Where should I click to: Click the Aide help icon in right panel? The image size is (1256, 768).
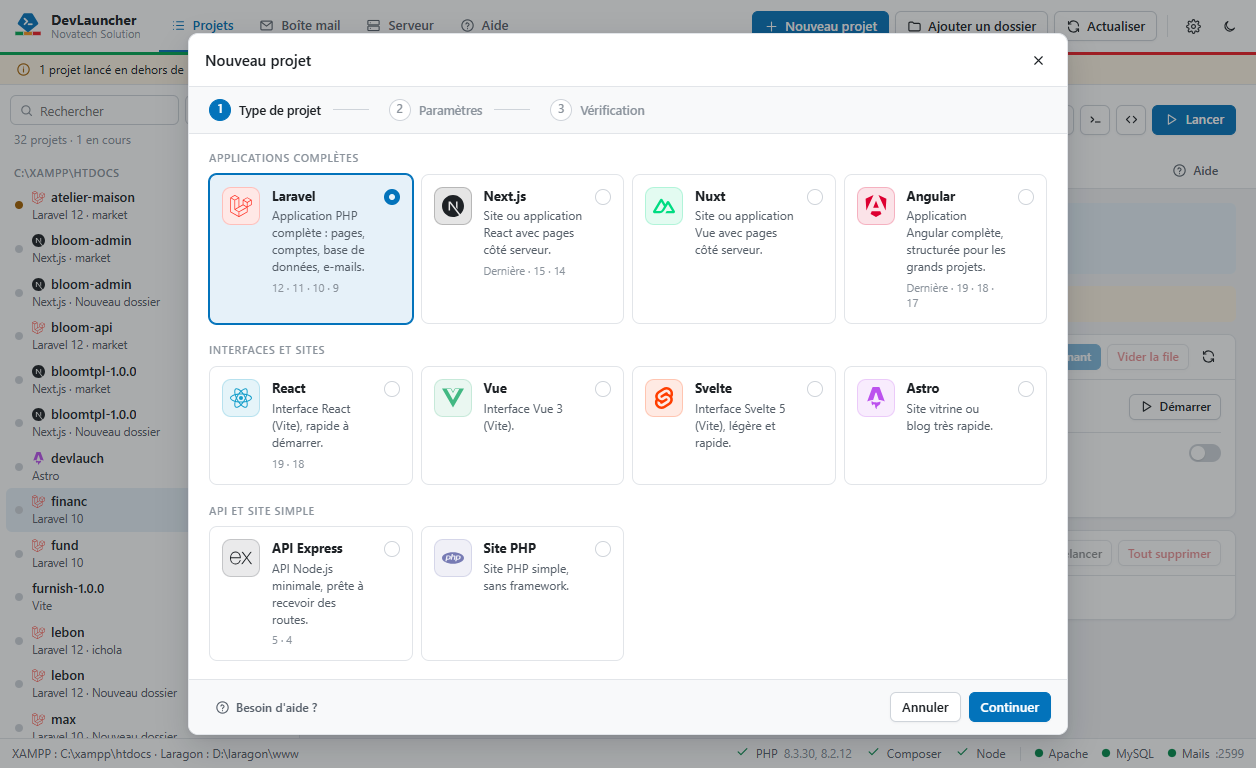(1179, 171)
